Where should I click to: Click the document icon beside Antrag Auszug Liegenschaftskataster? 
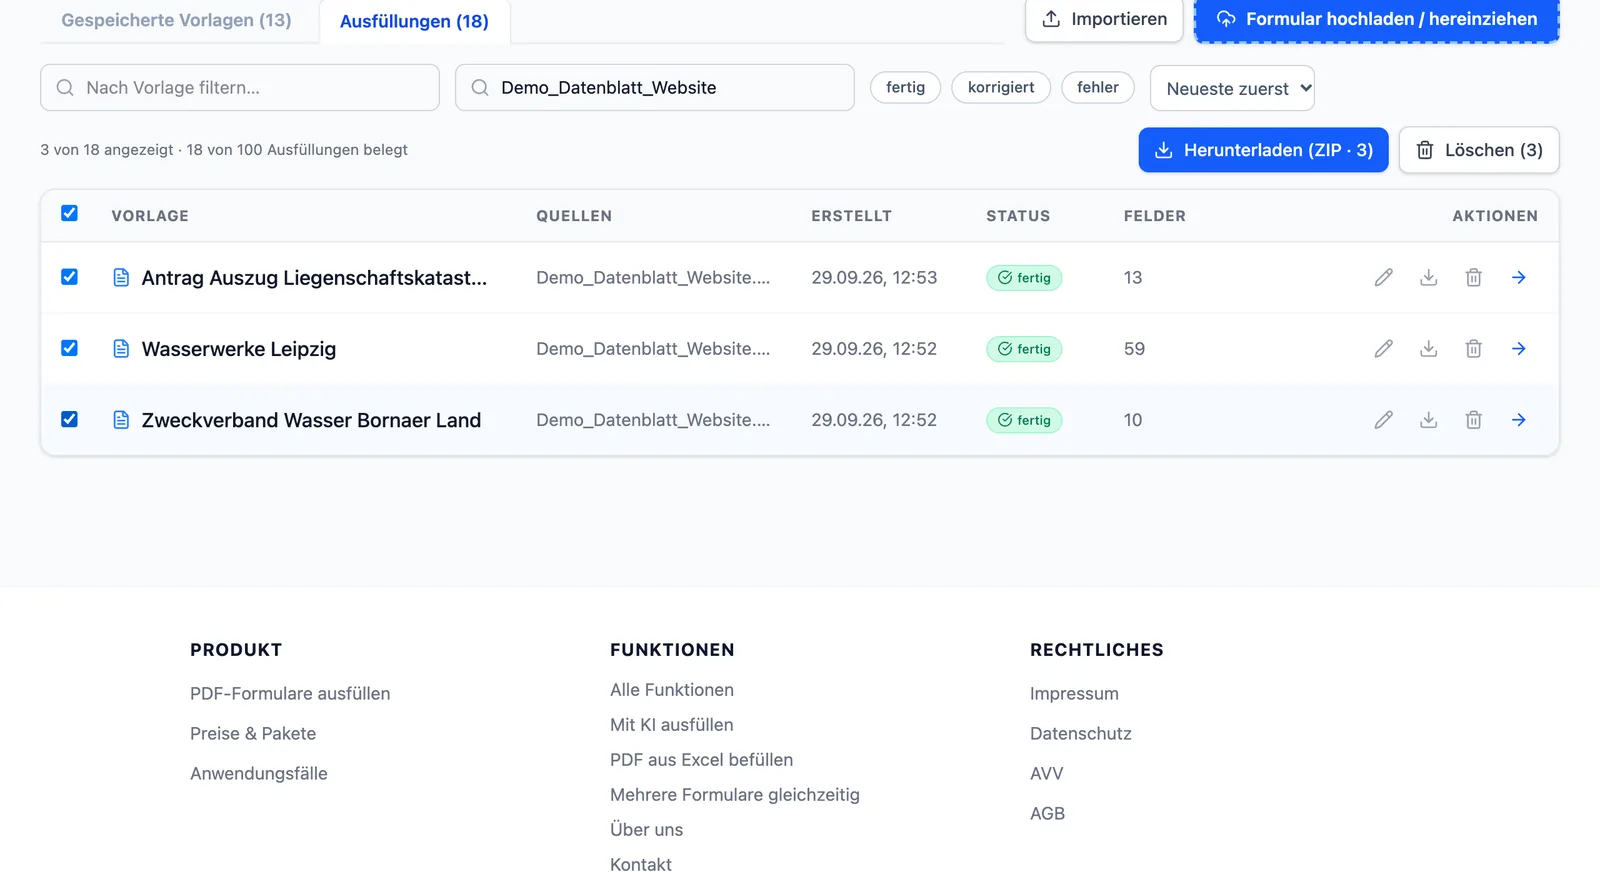pos(121,278)
